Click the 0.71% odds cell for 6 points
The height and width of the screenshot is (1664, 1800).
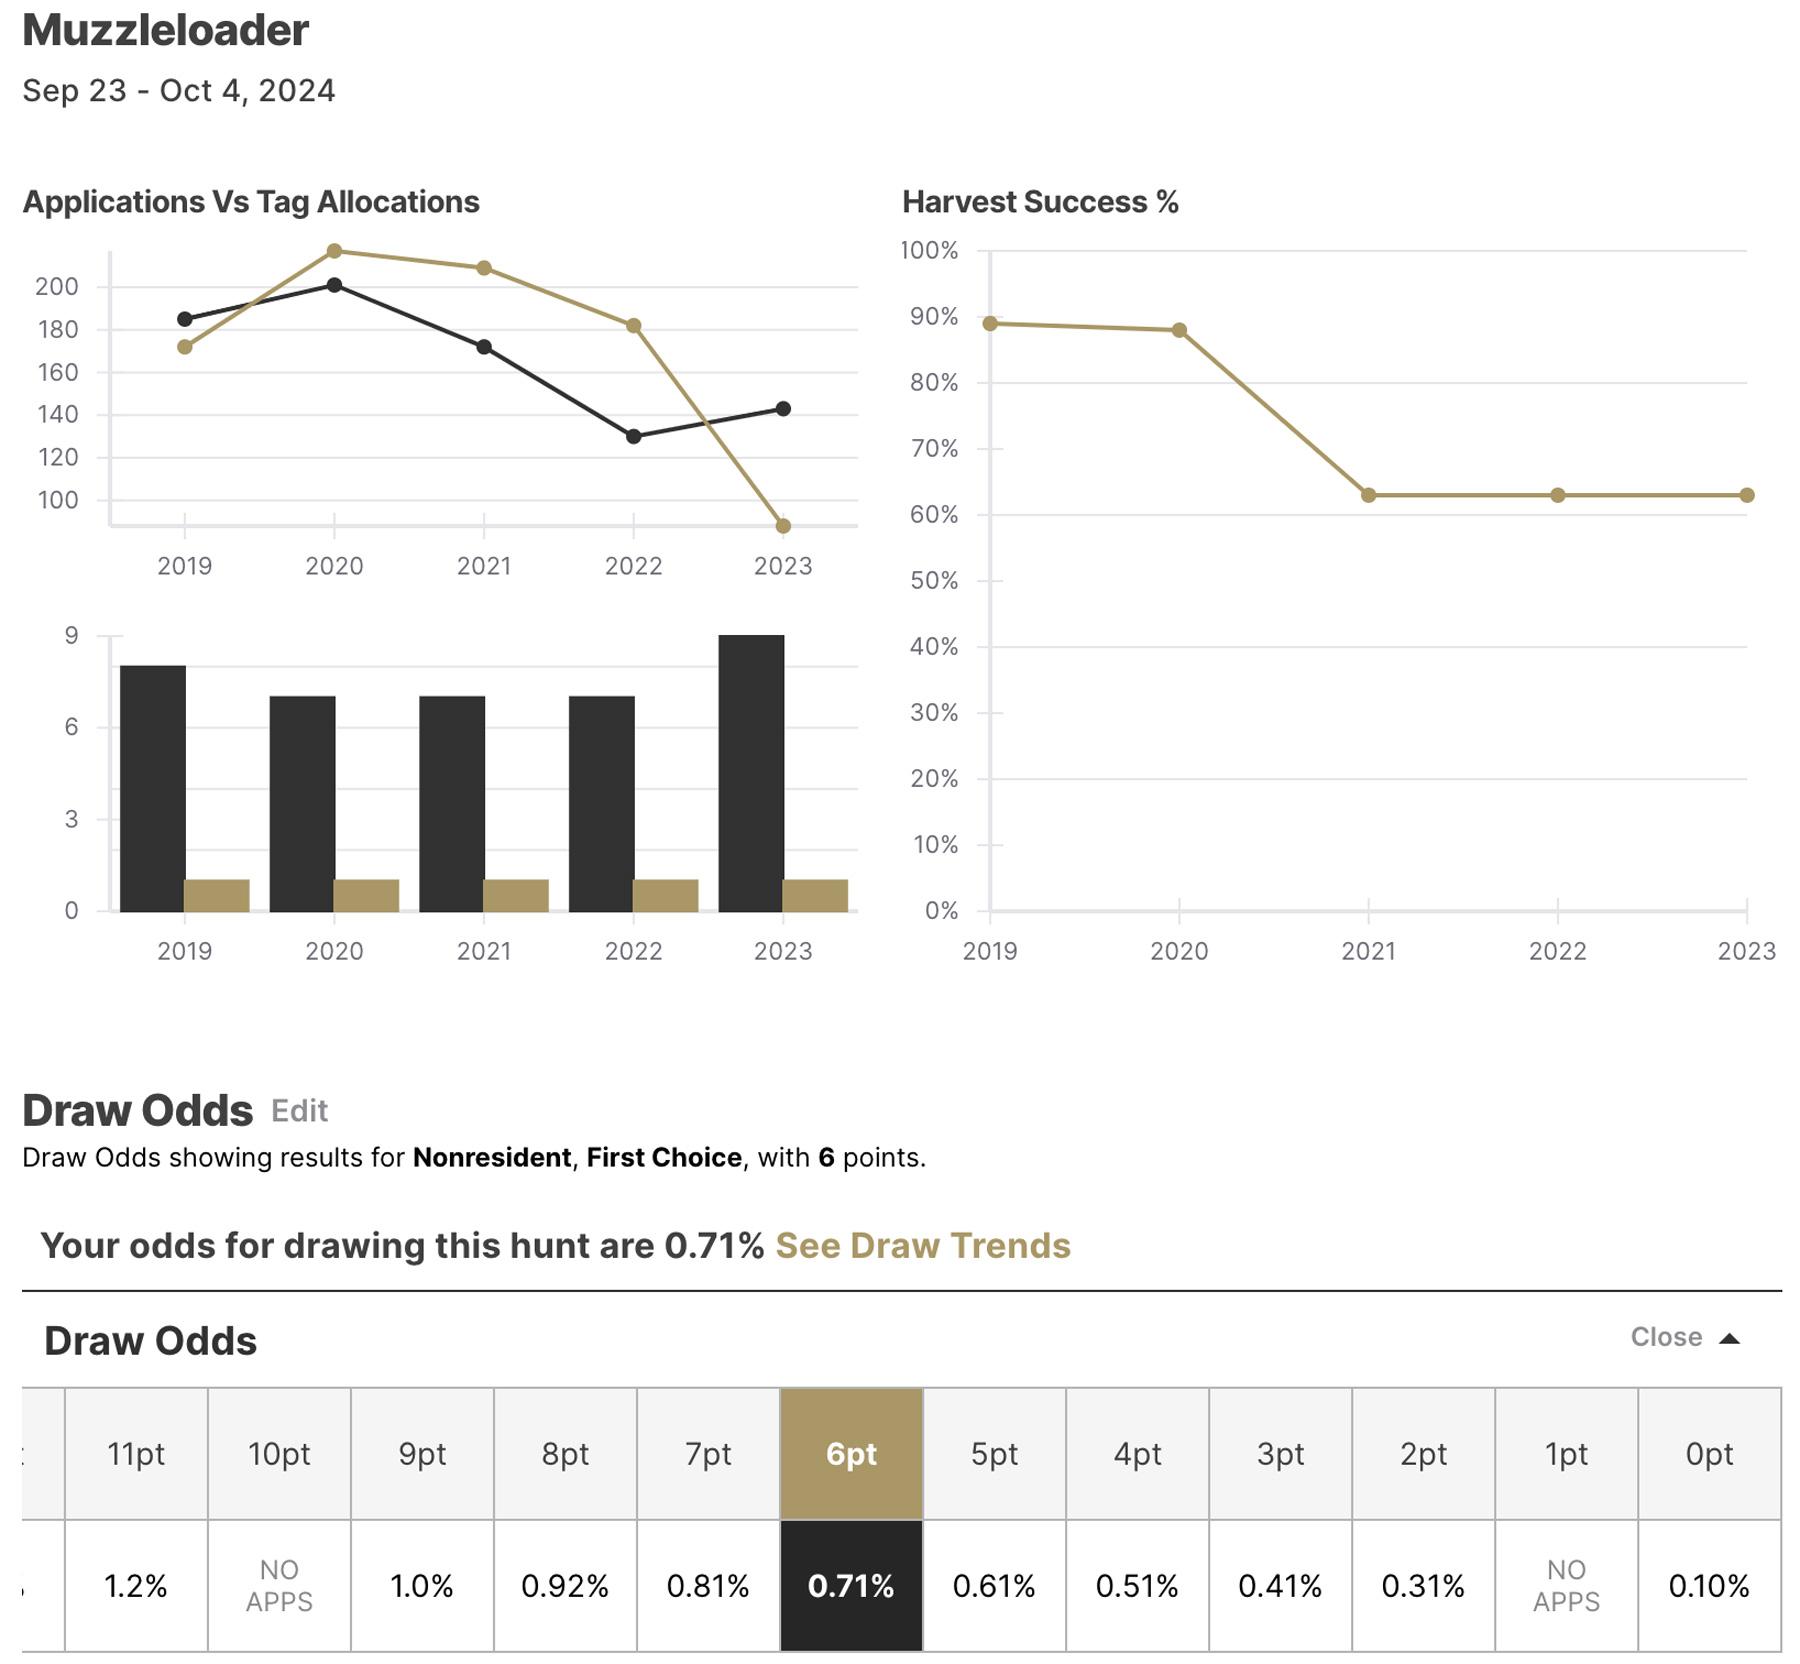point(851,1584)
